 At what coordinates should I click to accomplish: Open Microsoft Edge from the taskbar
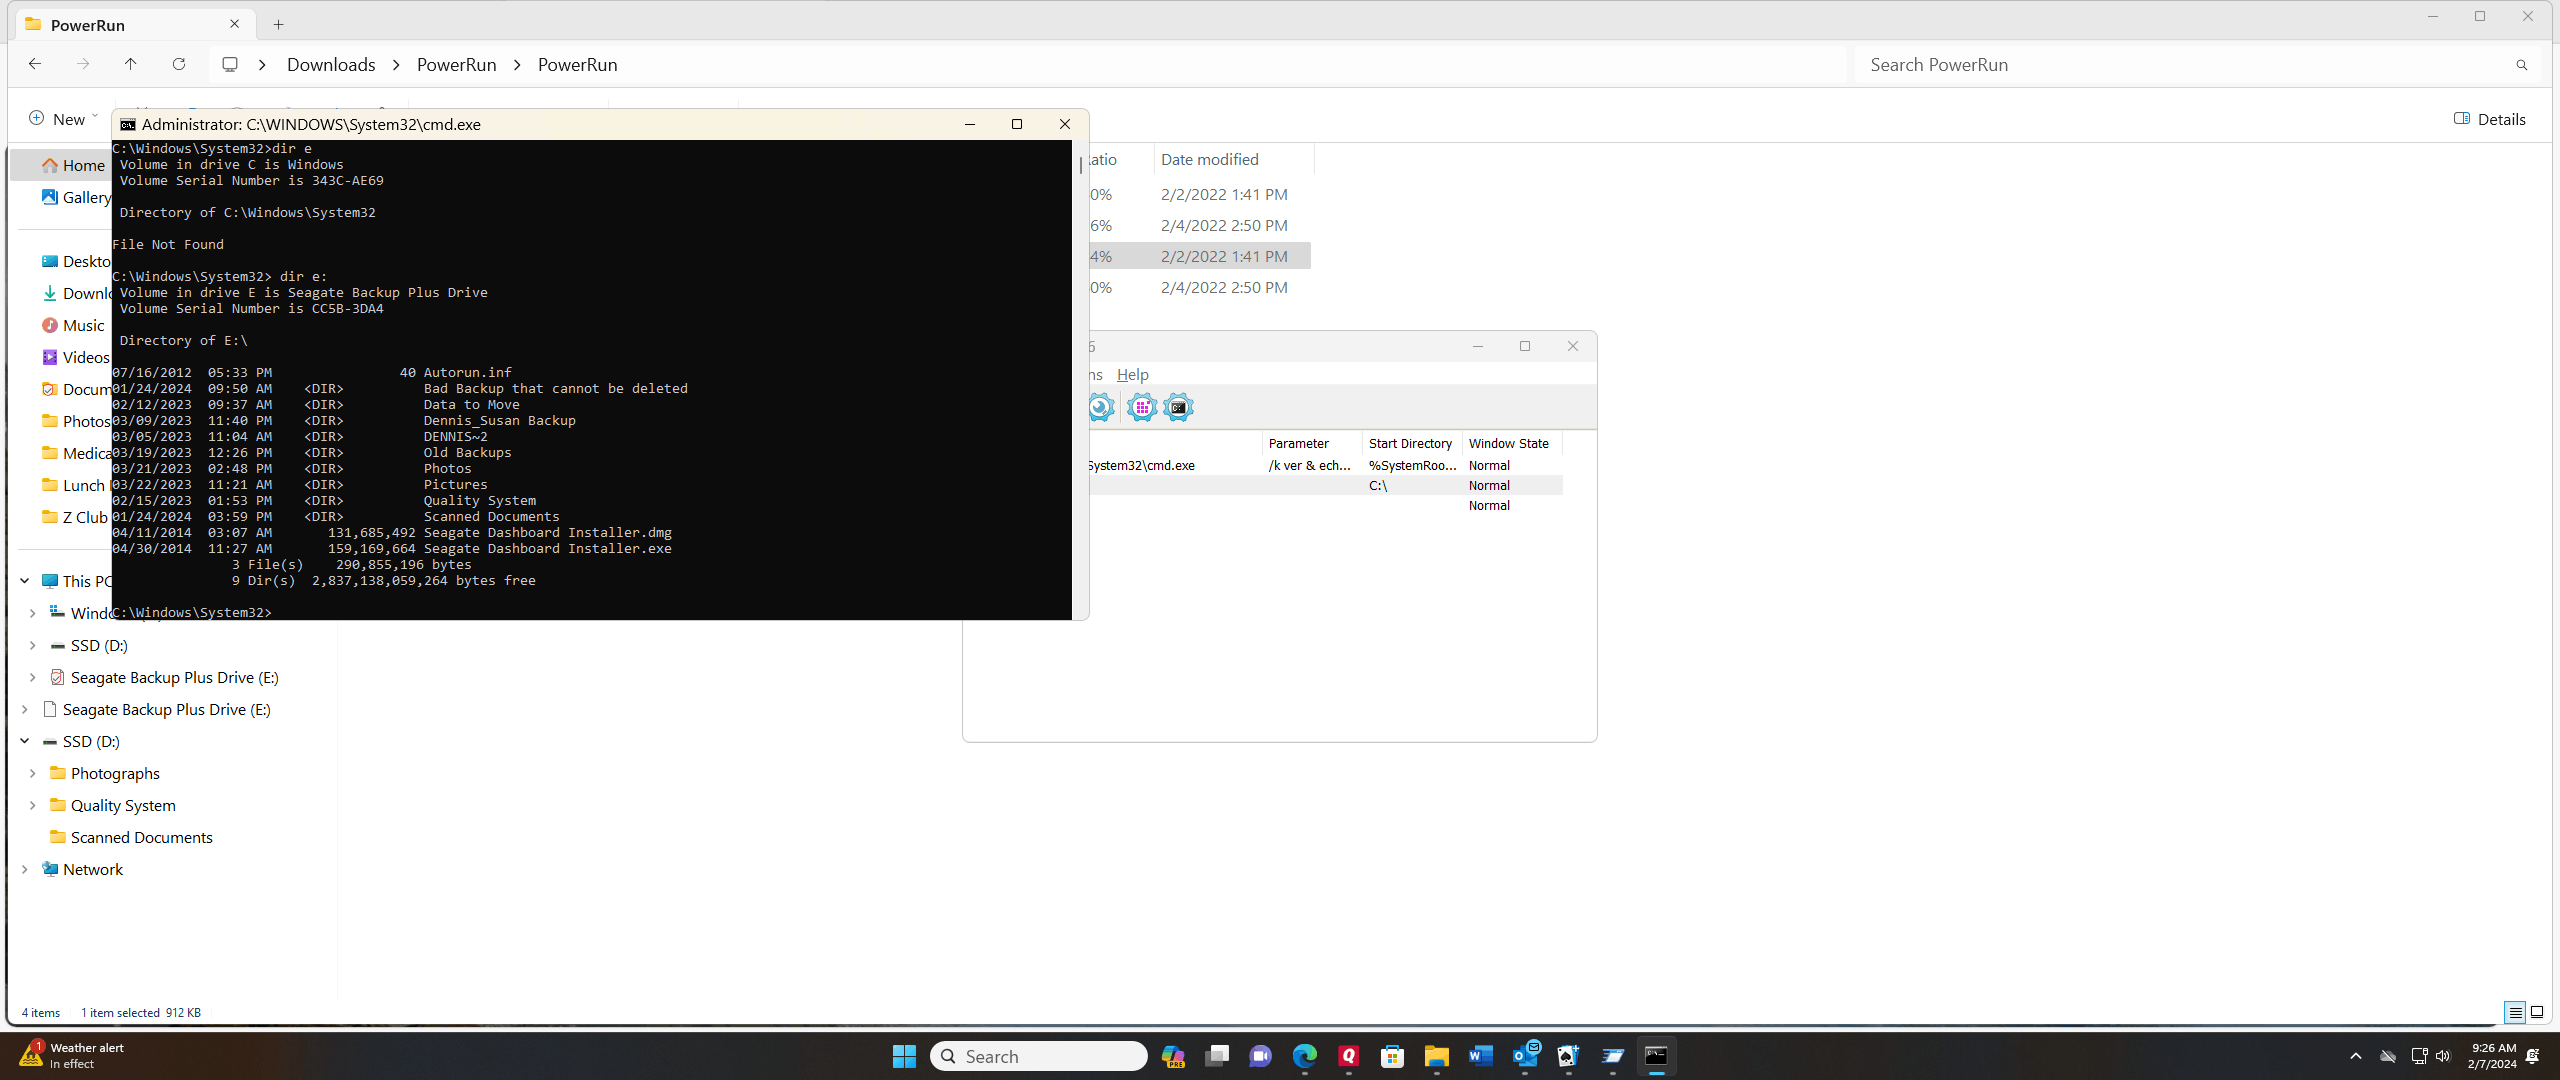pos(1304,1056)
